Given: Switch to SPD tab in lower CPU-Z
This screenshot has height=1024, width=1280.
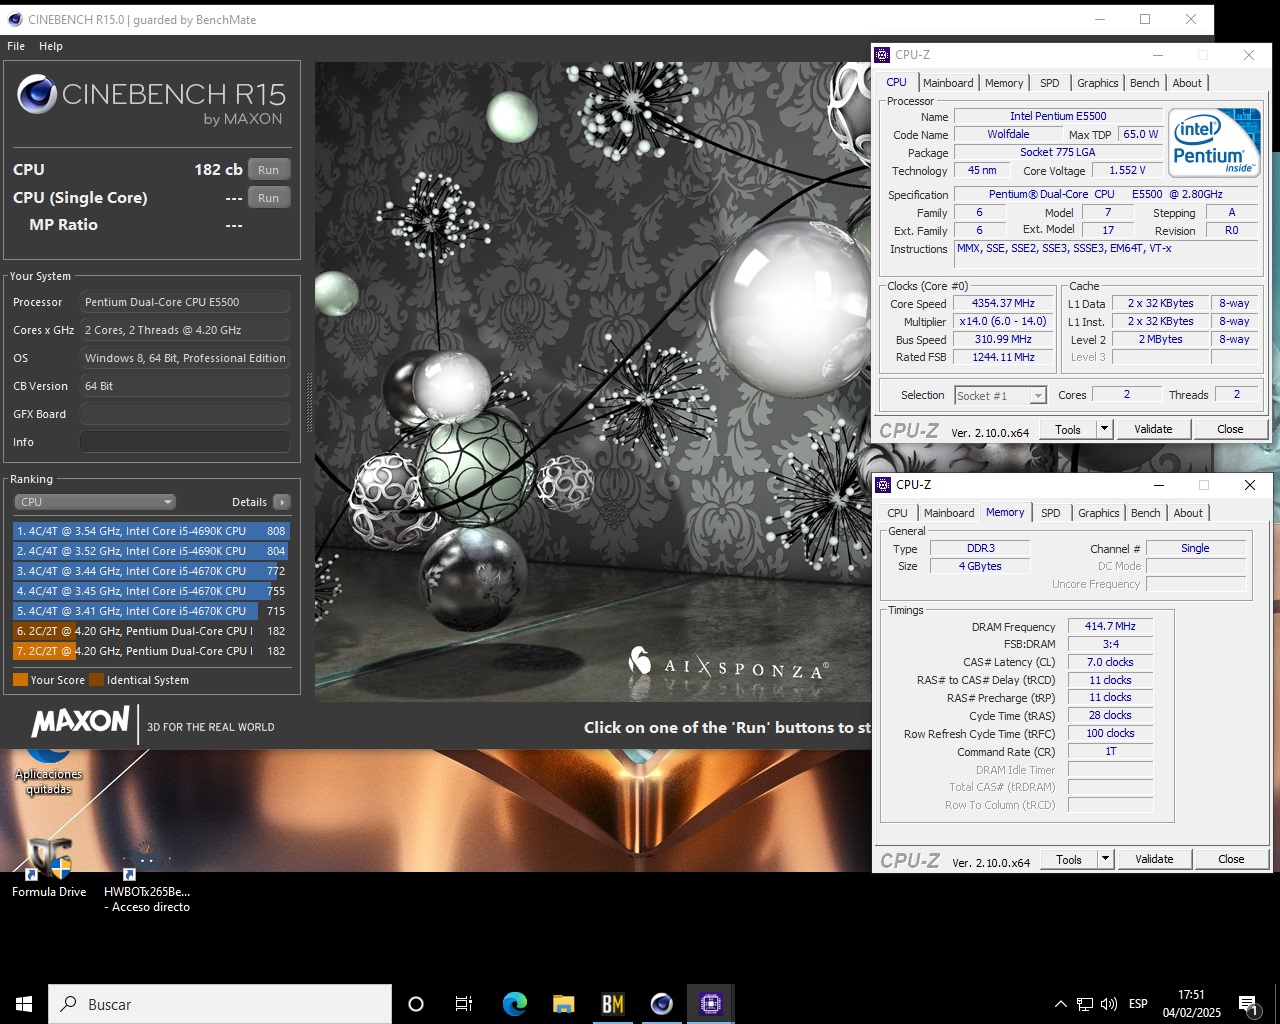Looking at the screenshot, I should [1050, 513].
